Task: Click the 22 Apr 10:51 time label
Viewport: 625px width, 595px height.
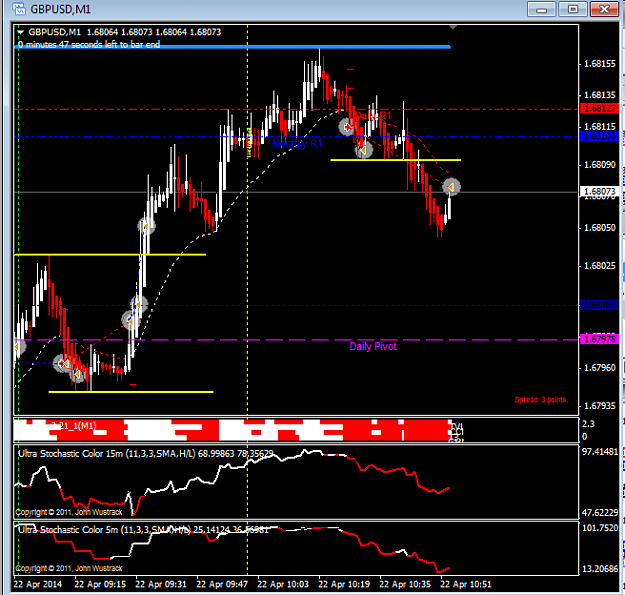Action: coord(466,585)
